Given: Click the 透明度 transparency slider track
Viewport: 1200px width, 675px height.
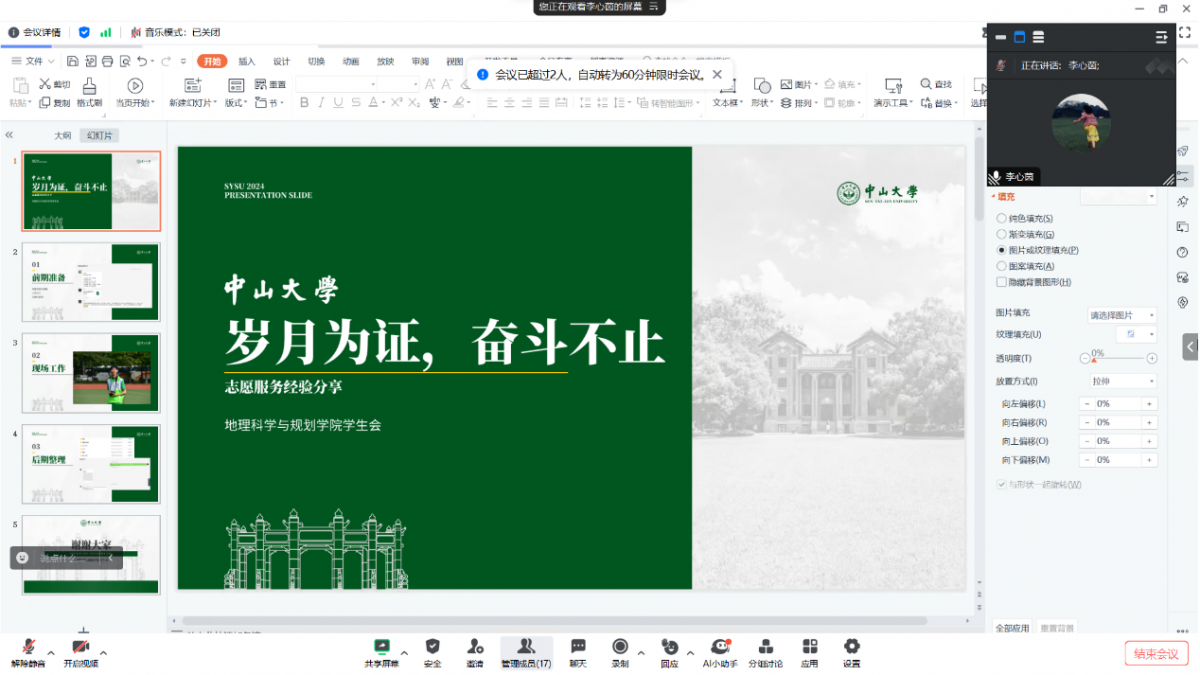Looking at the screenshot, I should [x=1118, y=358].
